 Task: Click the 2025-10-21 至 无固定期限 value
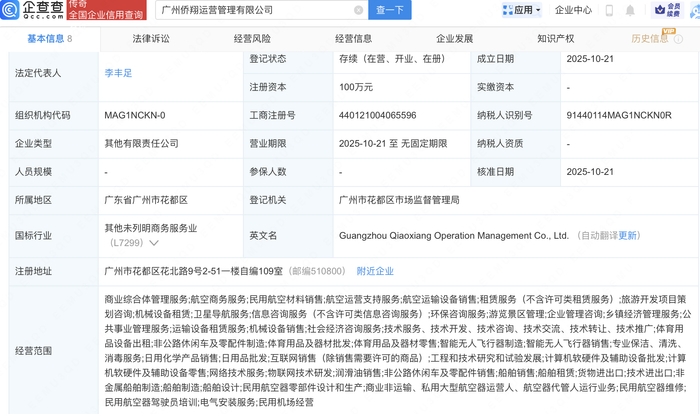pyautogui.click(x=393, y=143)
